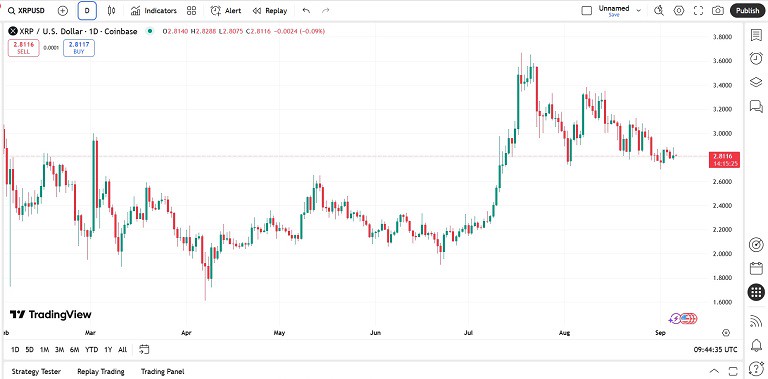
Task: Open the dotted grid apps icon in sidebar
Action: [x=756, y=292]
